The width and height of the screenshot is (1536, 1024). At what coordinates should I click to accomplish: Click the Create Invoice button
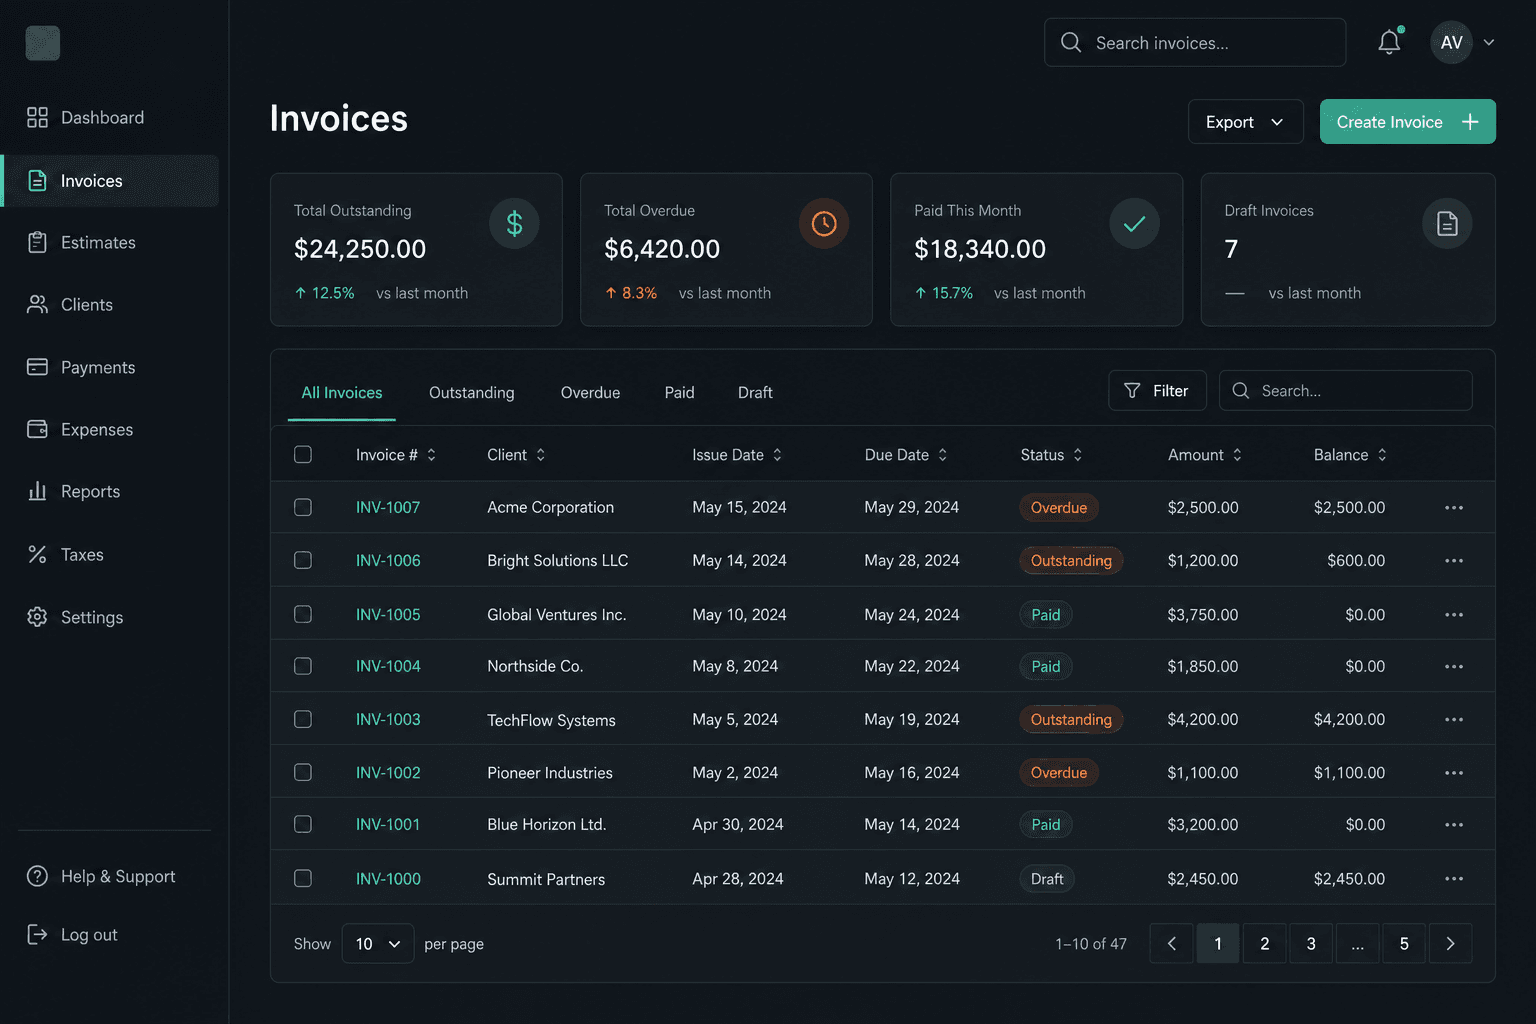(x=1407, y=122)
